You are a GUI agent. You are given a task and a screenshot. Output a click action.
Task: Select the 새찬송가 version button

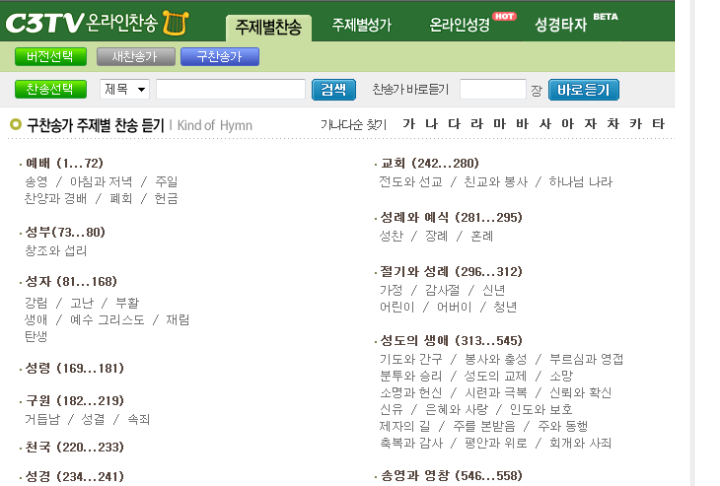pos(136,57)
